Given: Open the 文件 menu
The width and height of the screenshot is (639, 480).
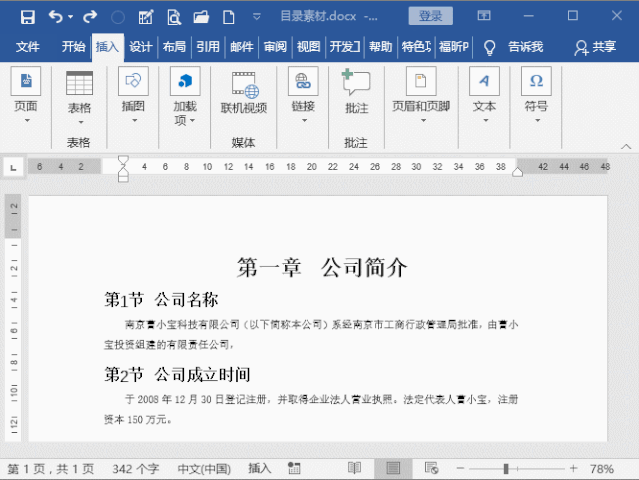Looking at the screenshot, I should [x=28, y=46].
